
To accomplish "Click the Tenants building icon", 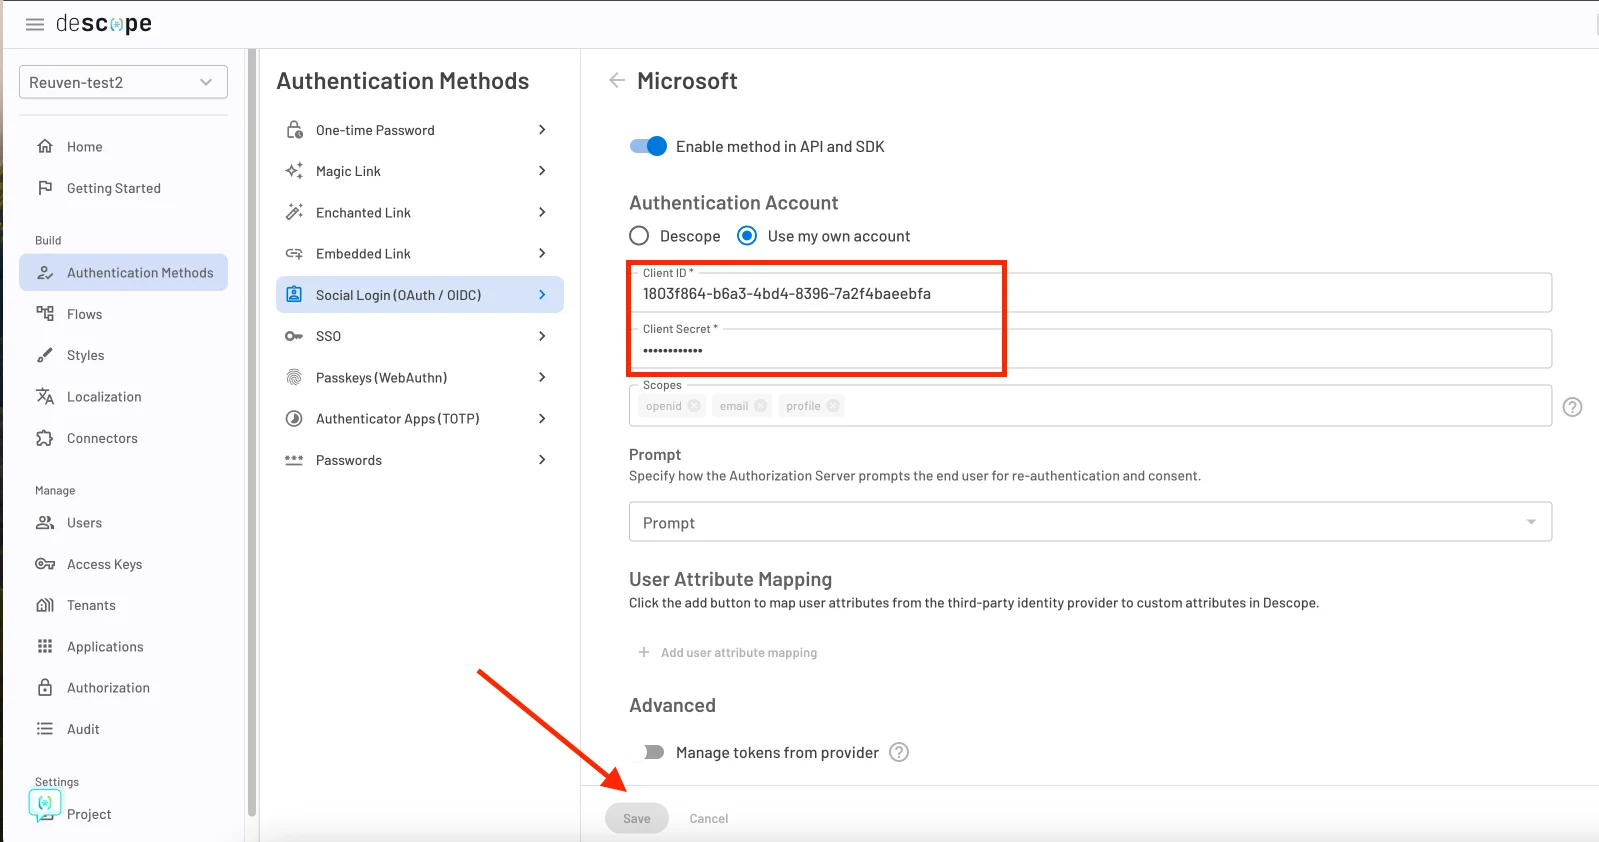I will click(45, 605).
